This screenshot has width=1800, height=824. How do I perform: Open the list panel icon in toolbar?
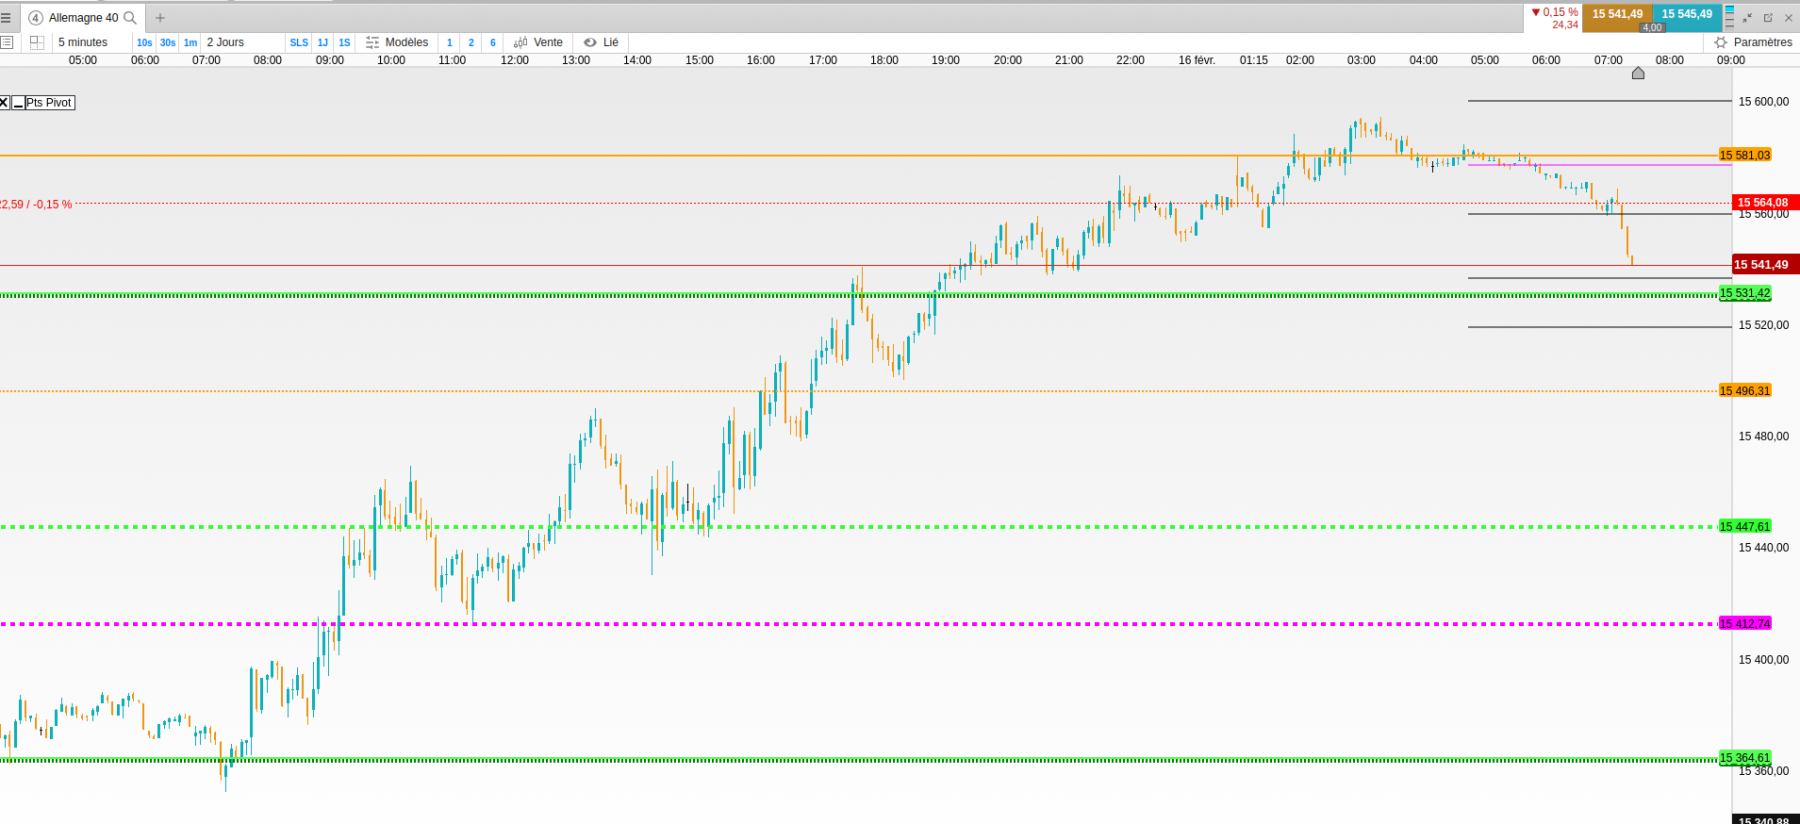(x=7, y=42)
